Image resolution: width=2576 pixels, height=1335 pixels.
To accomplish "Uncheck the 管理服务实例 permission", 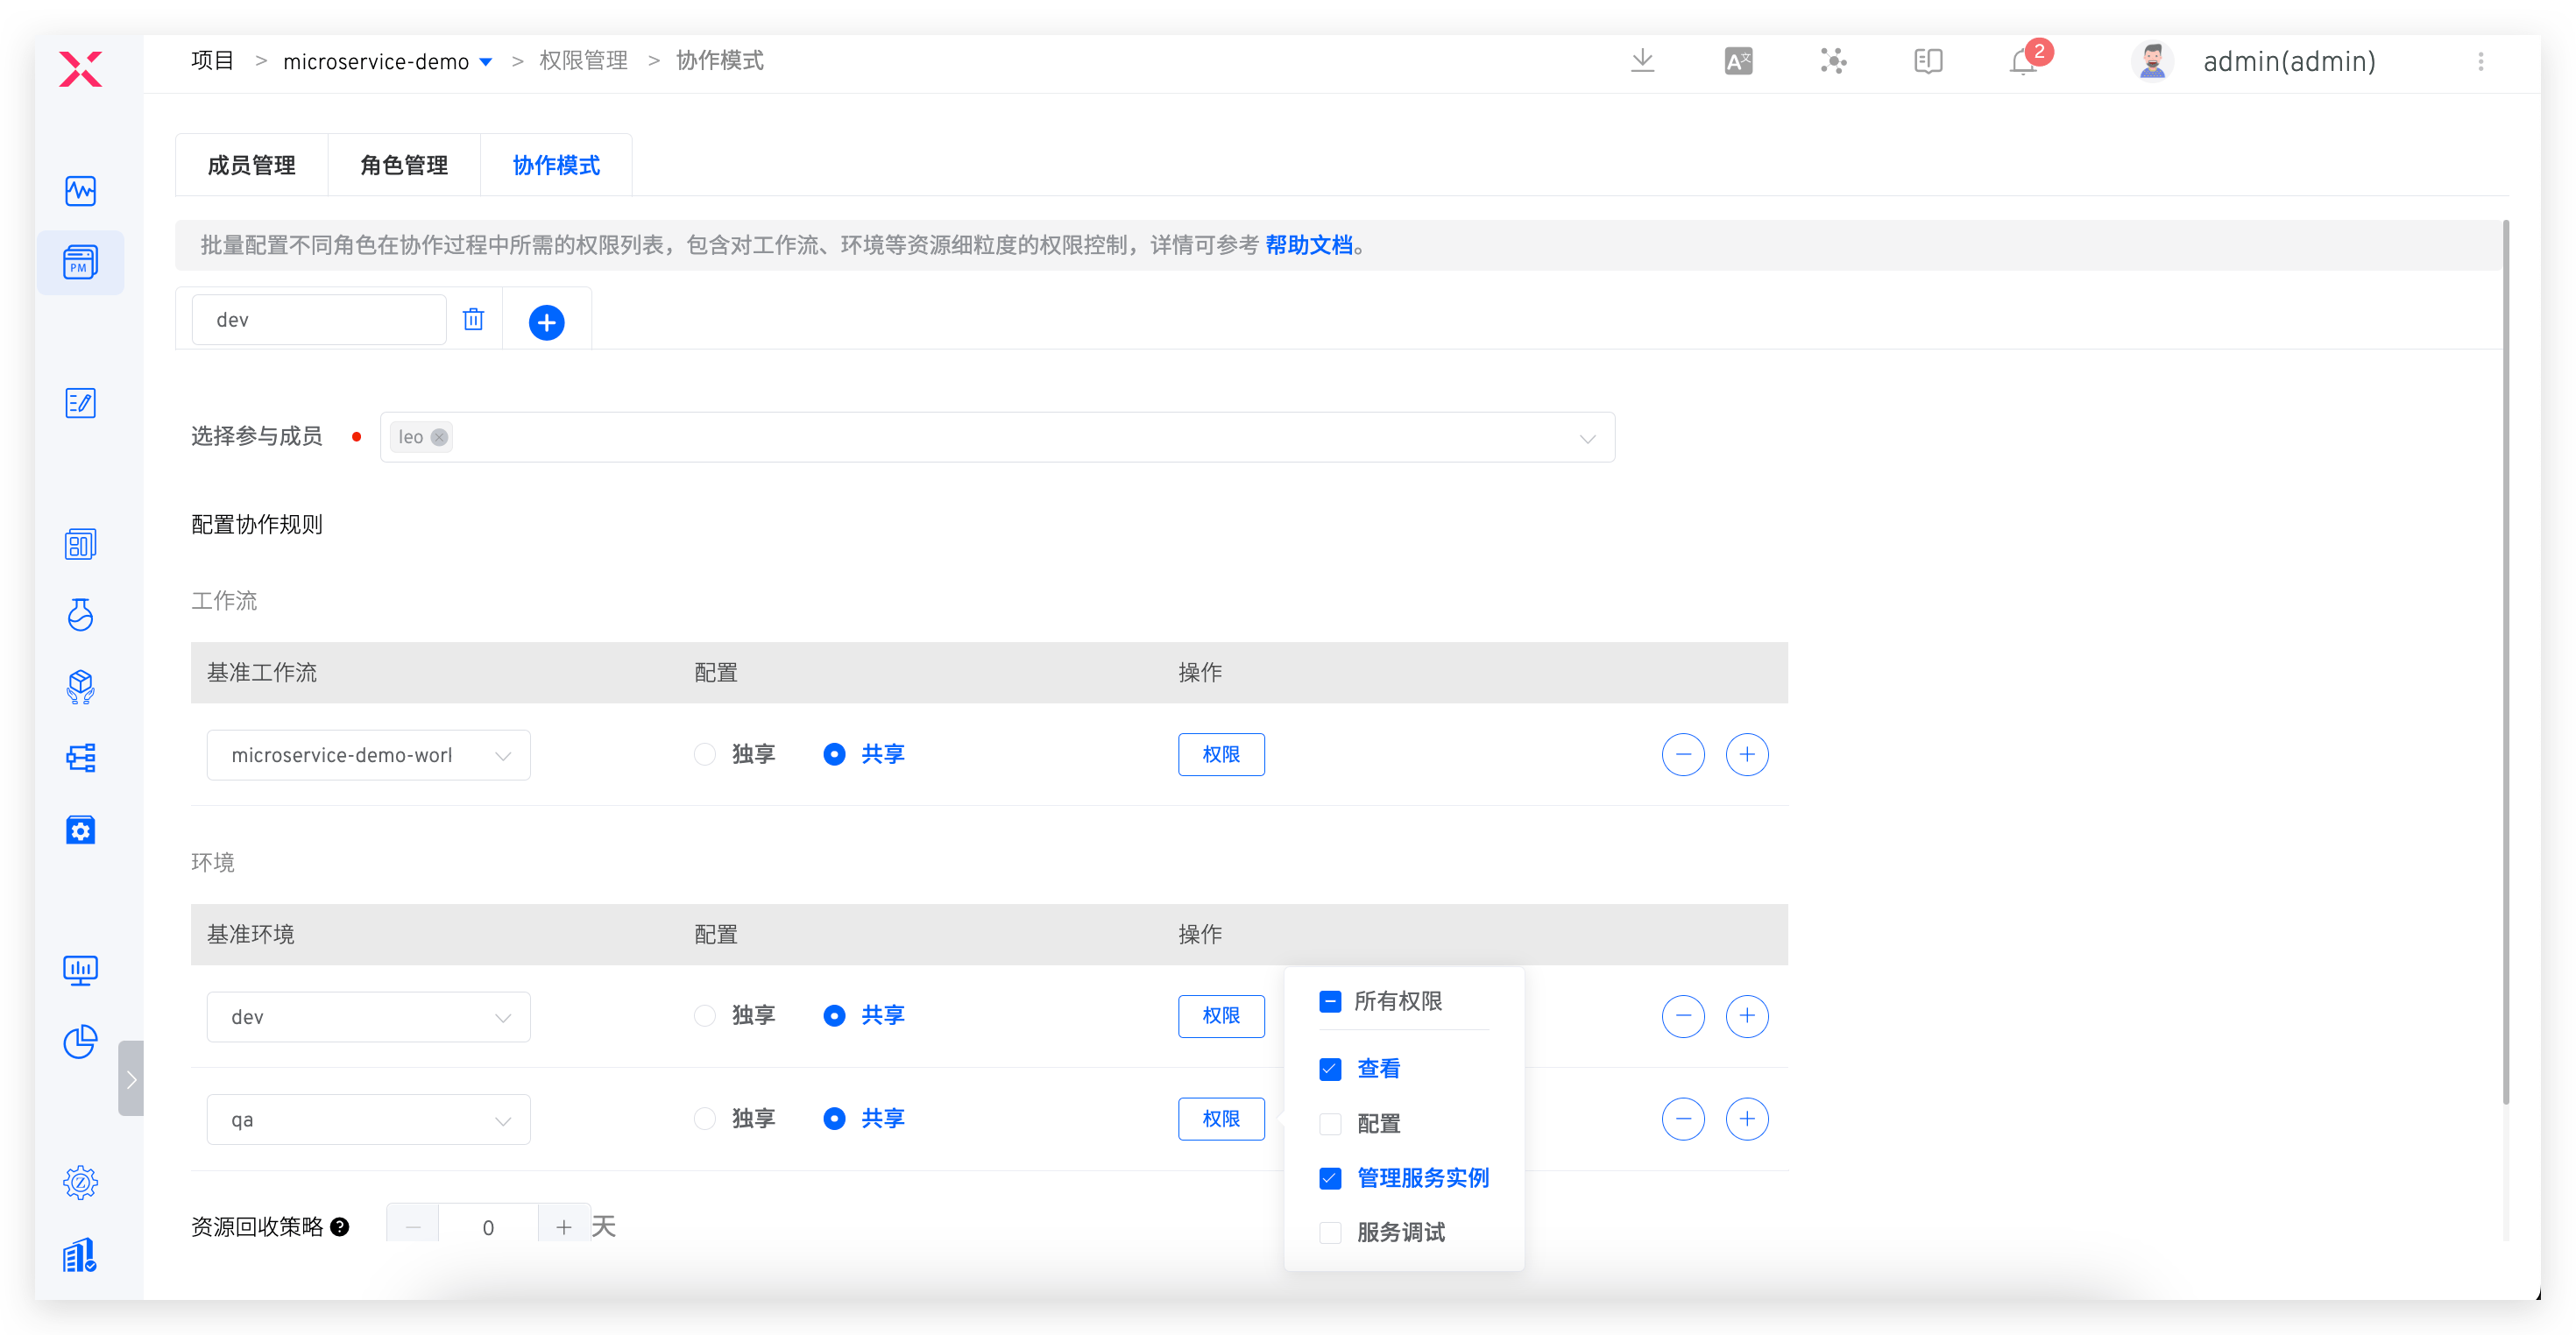I will point(1330,1178).
